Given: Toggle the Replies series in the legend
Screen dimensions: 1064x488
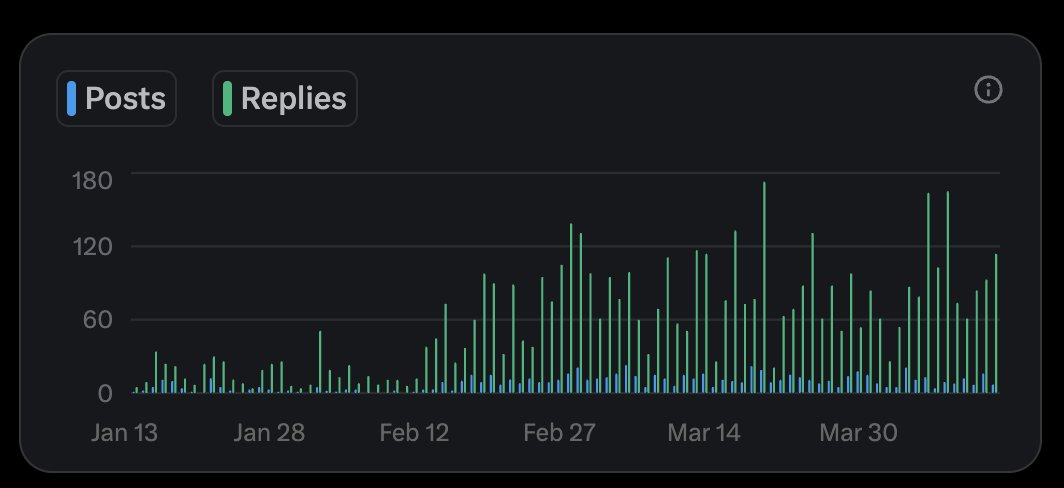Looking at the screenshot, I should (x=285, y=98).
